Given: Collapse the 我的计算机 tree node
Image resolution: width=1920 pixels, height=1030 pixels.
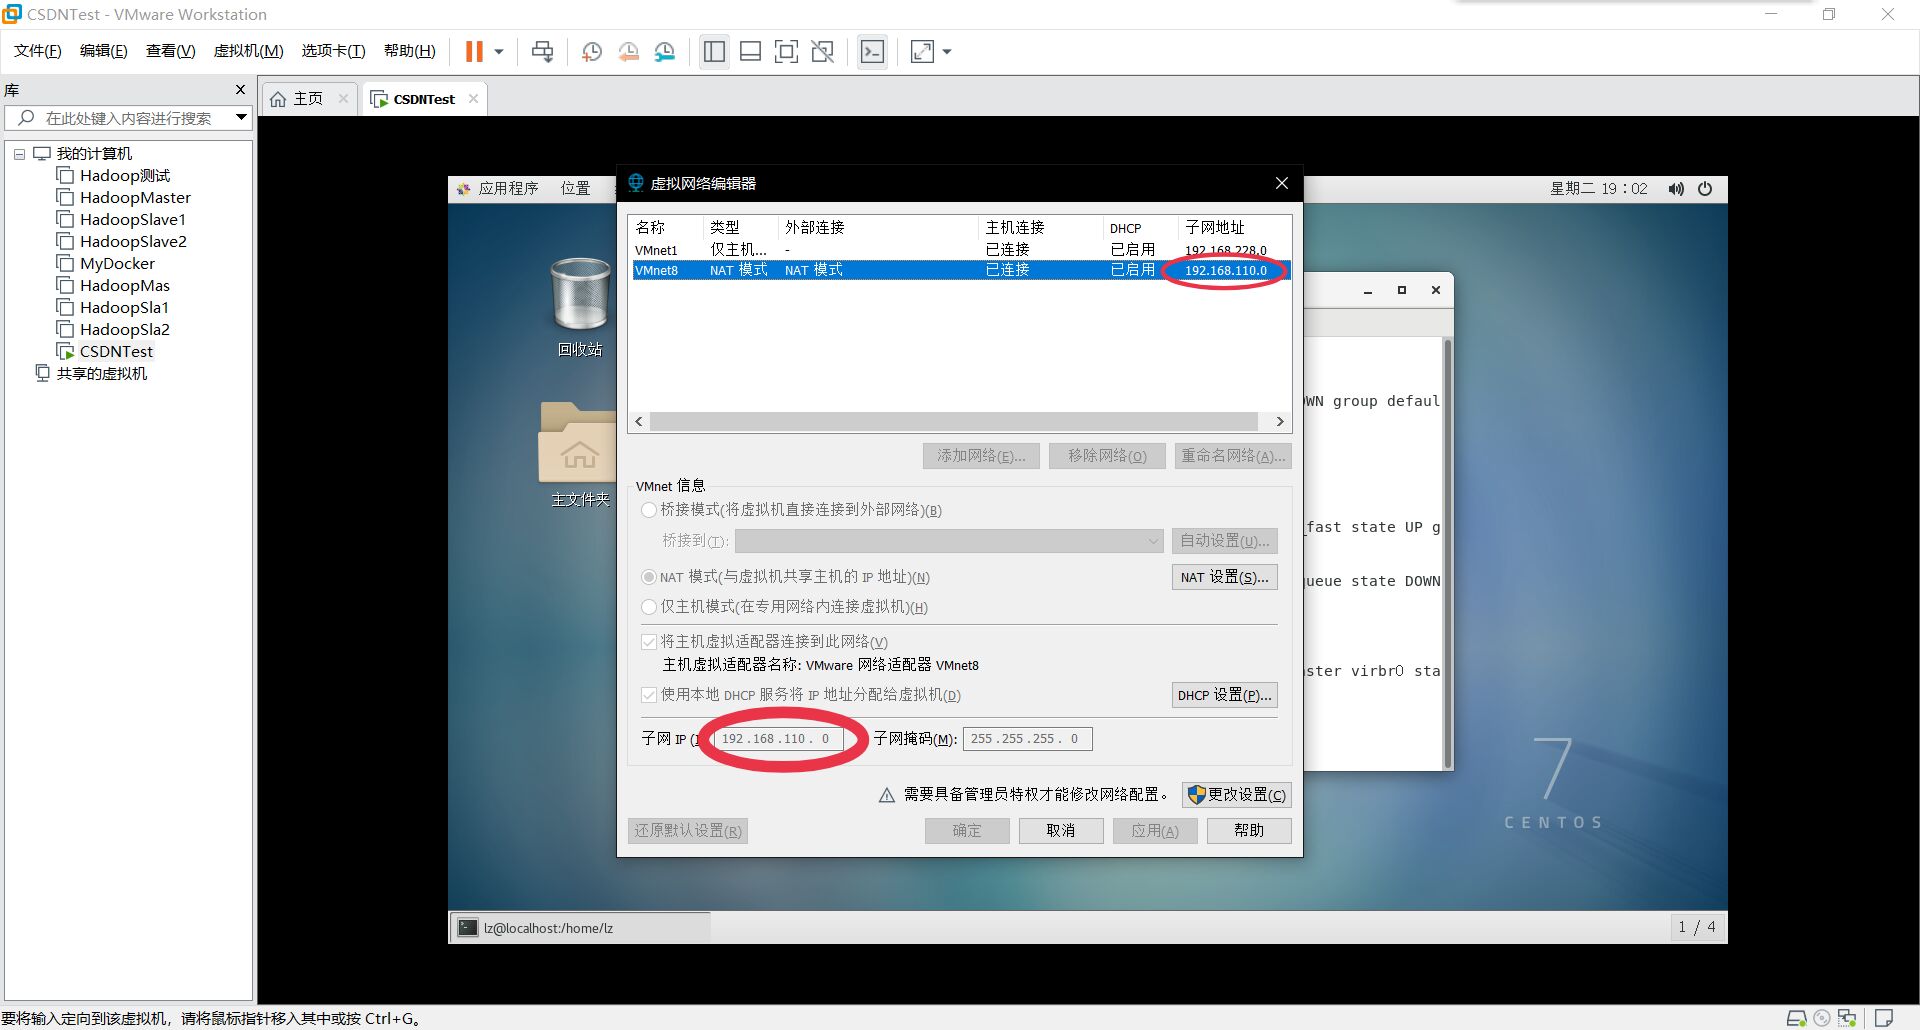Looking at the screenshot, I should 19,154.
